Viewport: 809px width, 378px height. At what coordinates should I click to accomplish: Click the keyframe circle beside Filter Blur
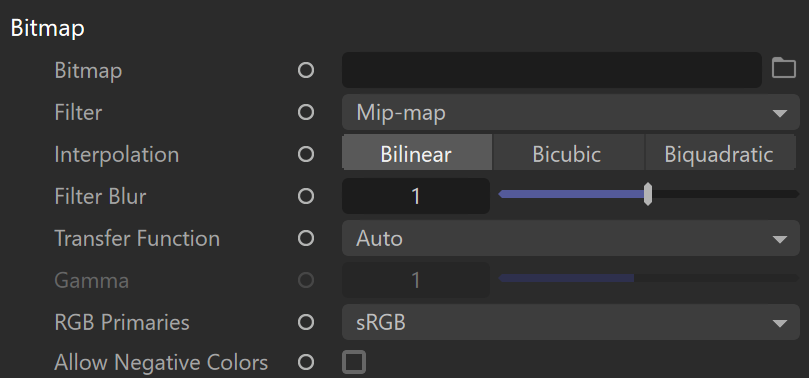point(306,196)
